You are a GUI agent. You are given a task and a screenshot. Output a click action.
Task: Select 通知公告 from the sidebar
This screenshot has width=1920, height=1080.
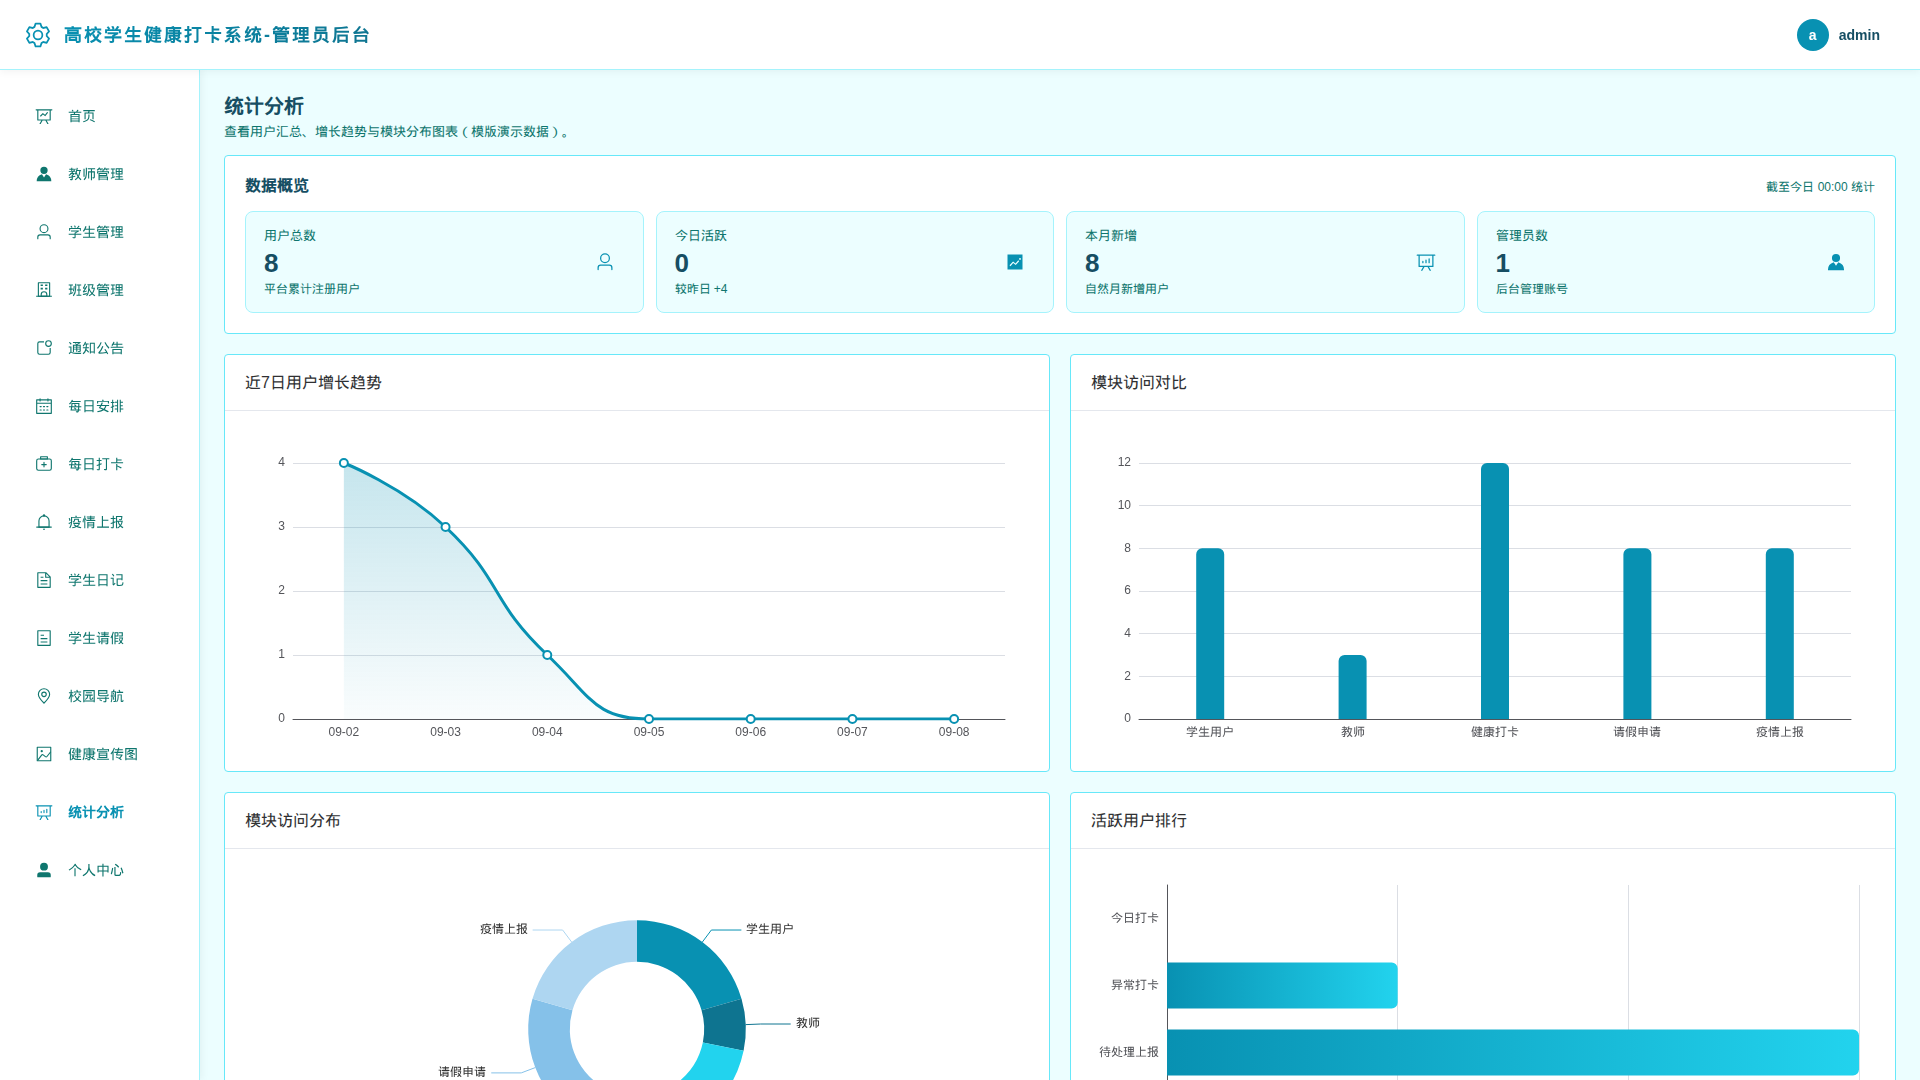pyautogui.click(x=100, y=348)
